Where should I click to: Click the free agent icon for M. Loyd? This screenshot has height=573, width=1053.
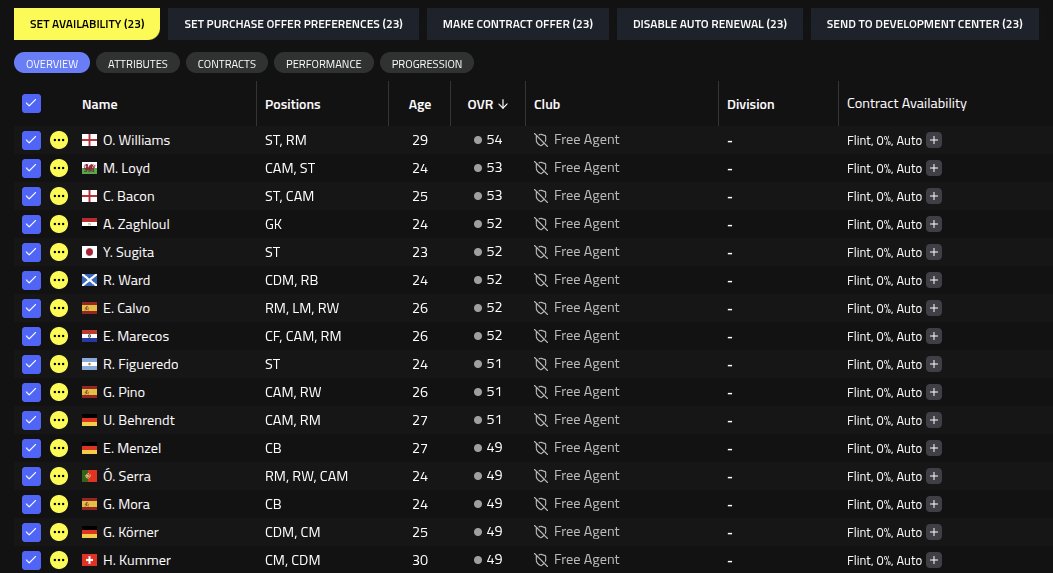(x=541, y=168)
